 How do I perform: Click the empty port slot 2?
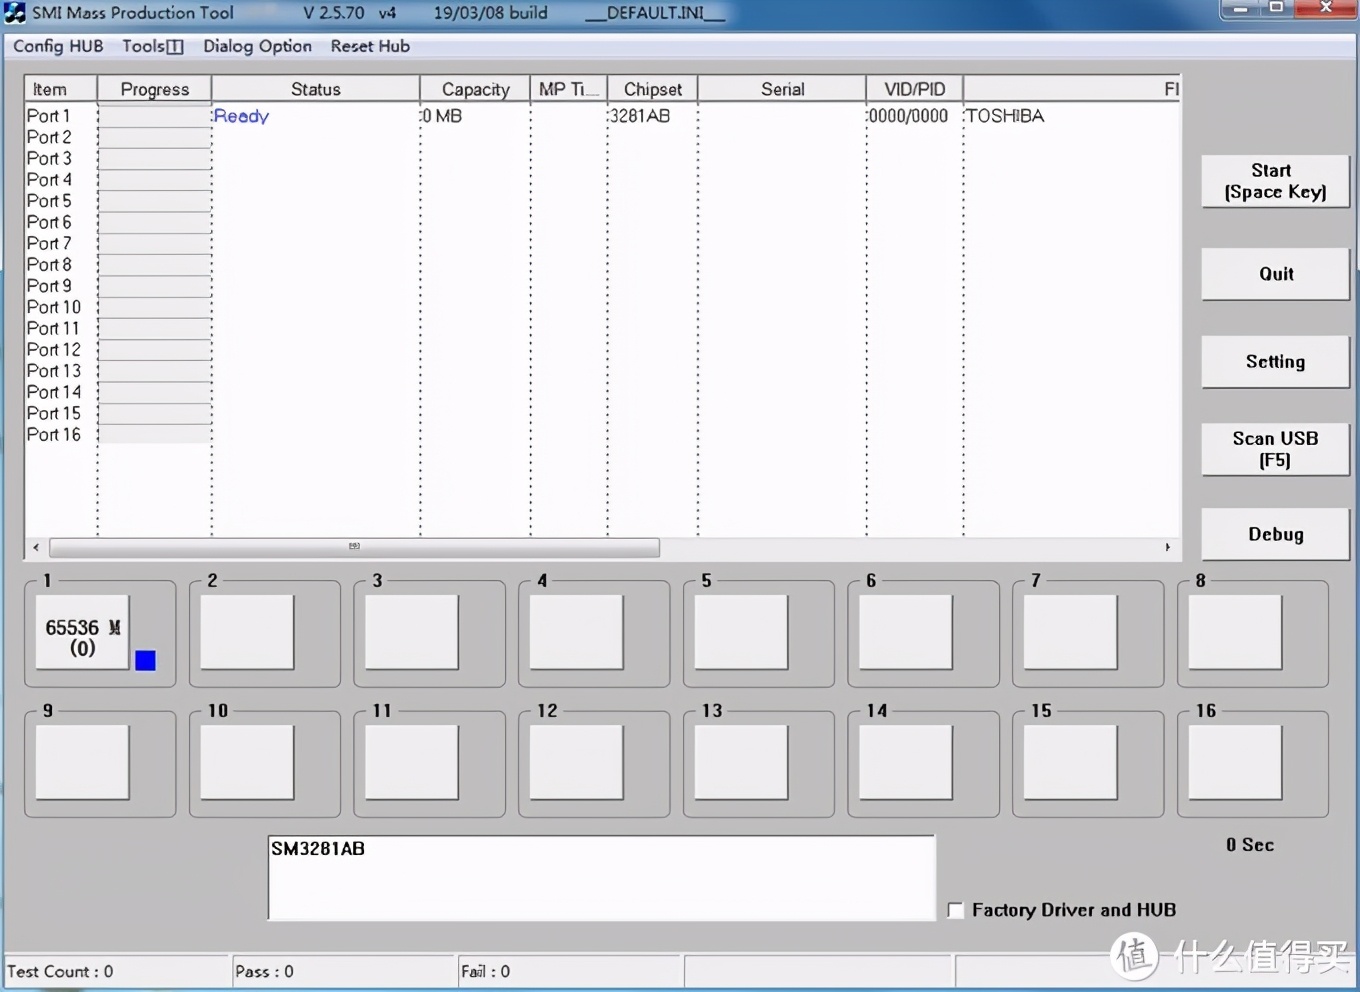point(247,633)
